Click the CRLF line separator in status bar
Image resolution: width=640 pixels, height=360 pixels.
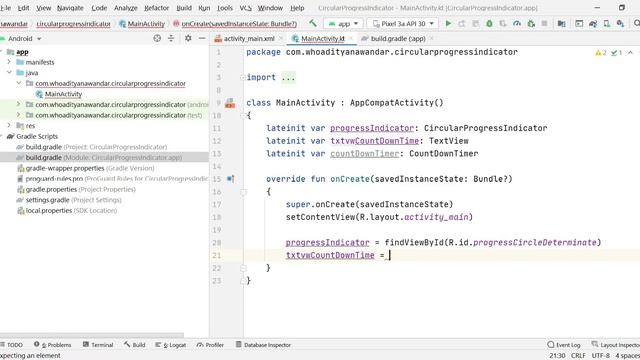[x=578, y=356]
